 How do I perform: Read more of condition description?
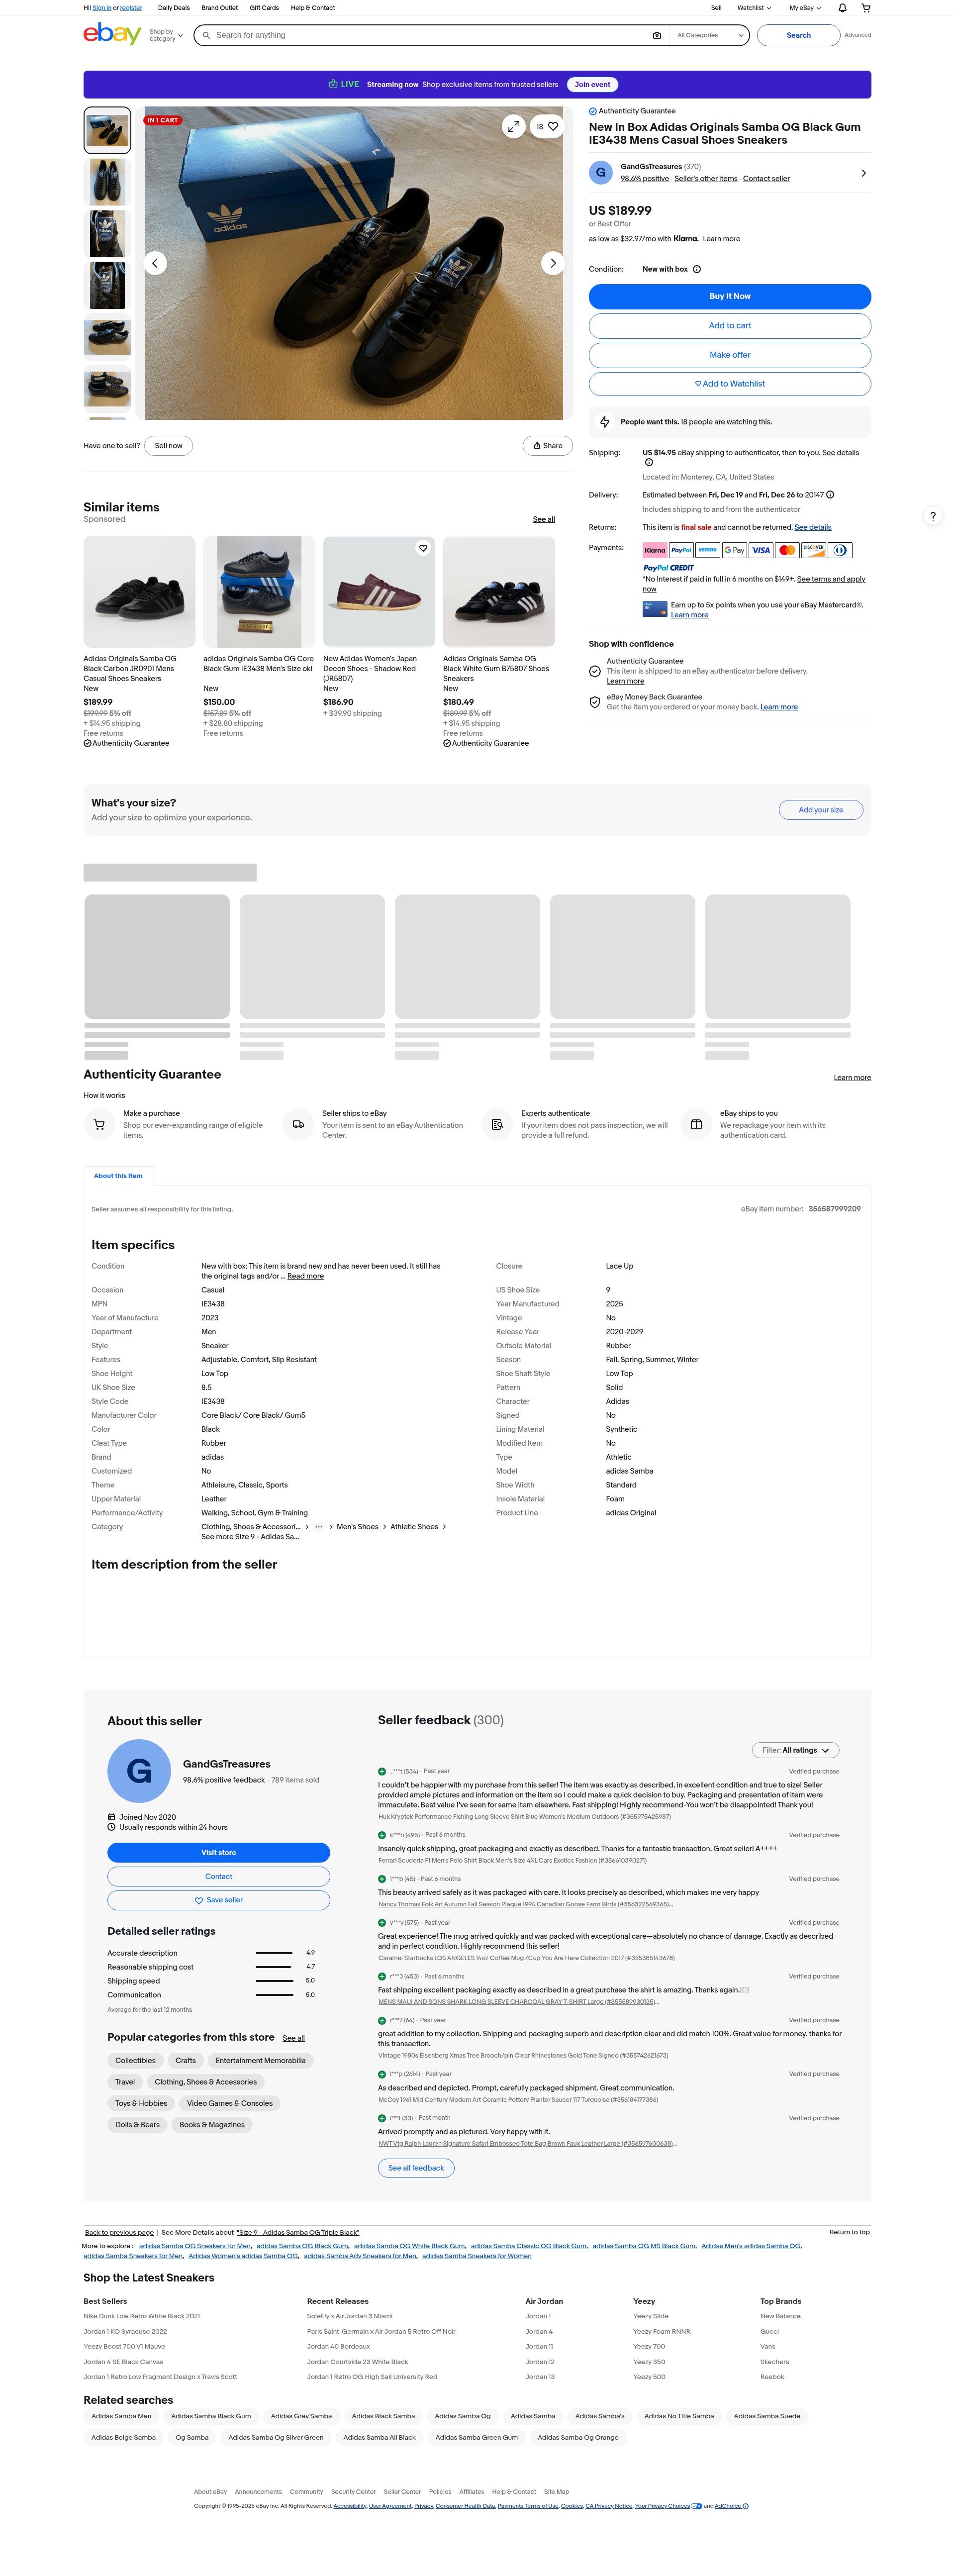[305, 1276]
